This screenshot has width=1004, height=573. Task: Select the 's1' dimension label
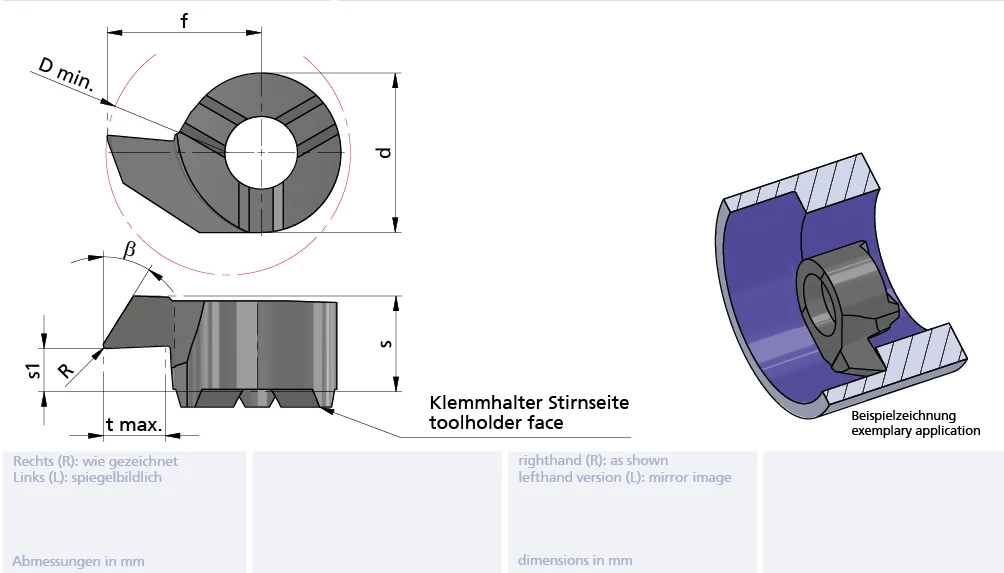pyautogui.click(x=35, y=371)
